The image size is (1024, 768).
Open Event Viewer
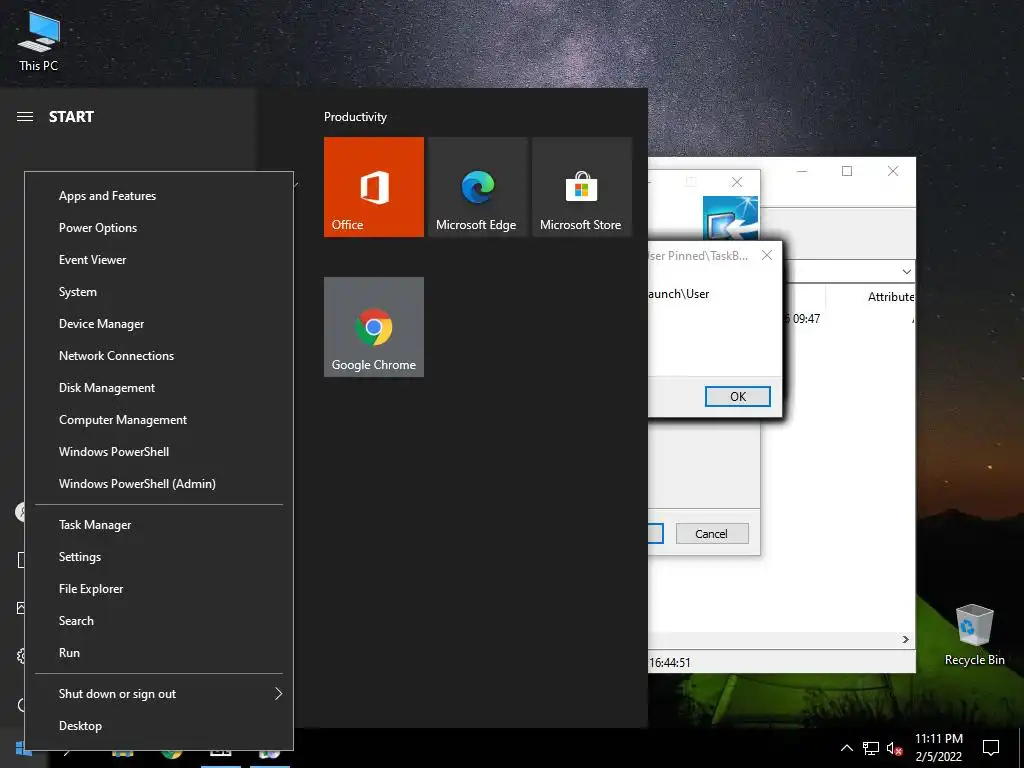click(159, 260)
